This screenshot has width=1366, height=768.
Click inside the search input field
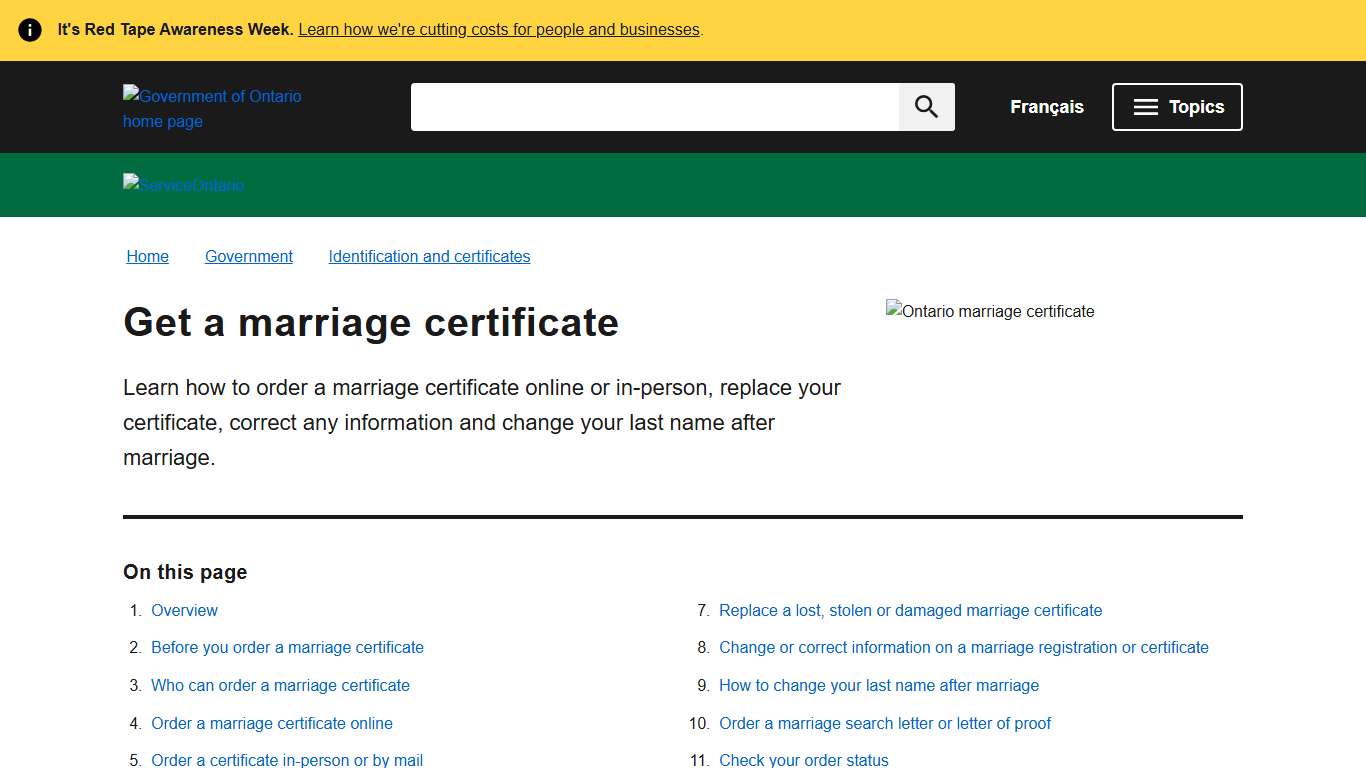pyautogui.click(x=655, y=106)
